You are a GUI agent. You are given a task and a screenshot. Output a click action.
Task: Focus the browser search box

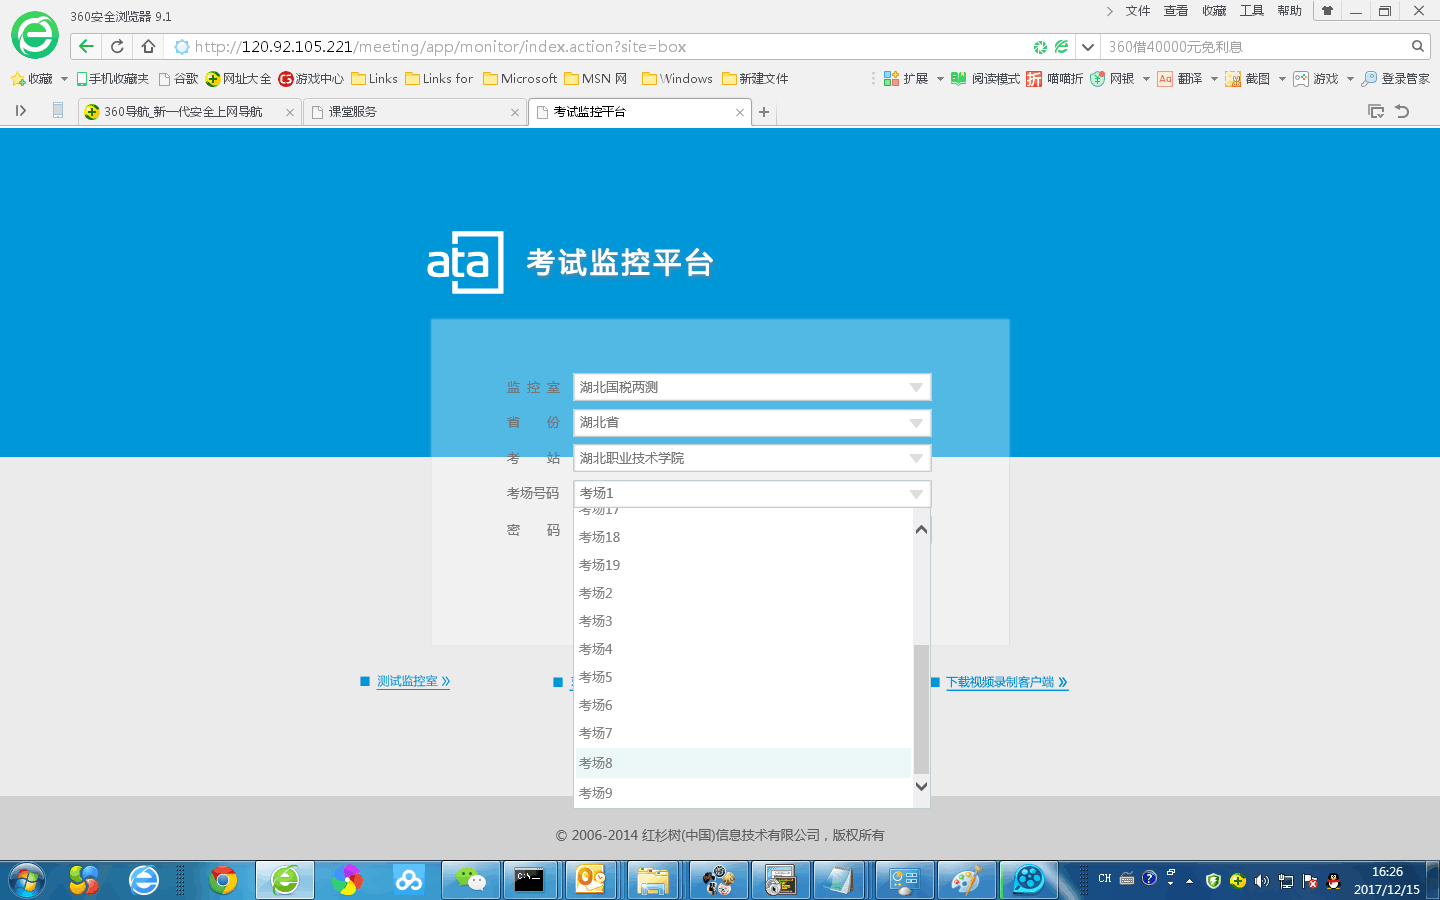(x=1255, y=46)
